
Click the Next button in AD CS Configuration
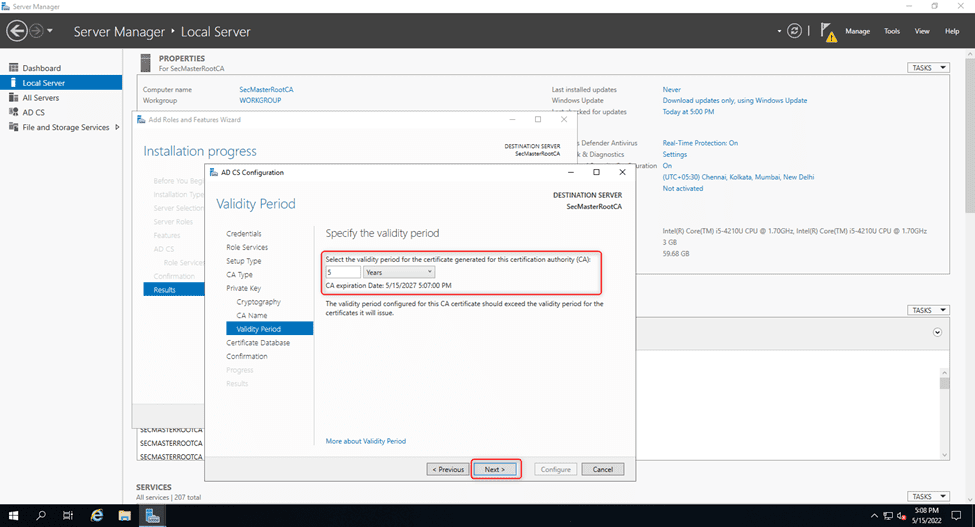coord(495,469)
